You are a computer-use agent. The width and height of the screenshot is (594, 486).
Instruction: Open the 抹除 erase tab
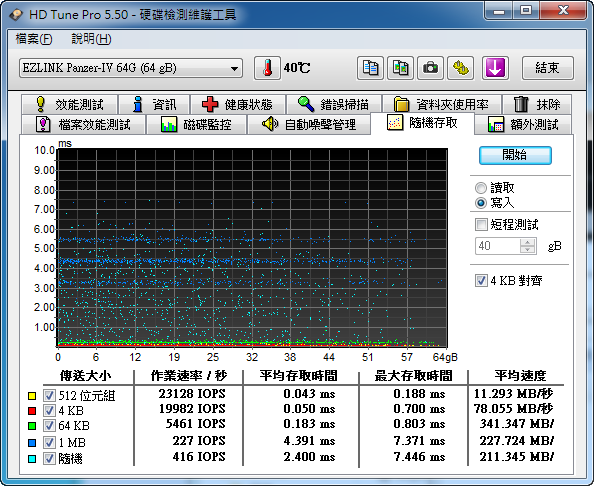coord(537,104)
